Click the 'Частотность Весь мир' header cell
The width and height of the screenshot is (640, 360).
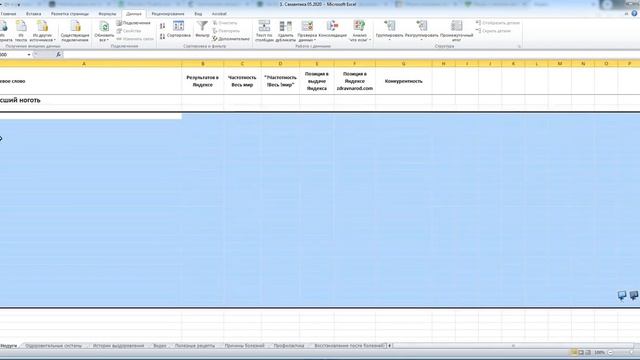(x=242, y=81)
